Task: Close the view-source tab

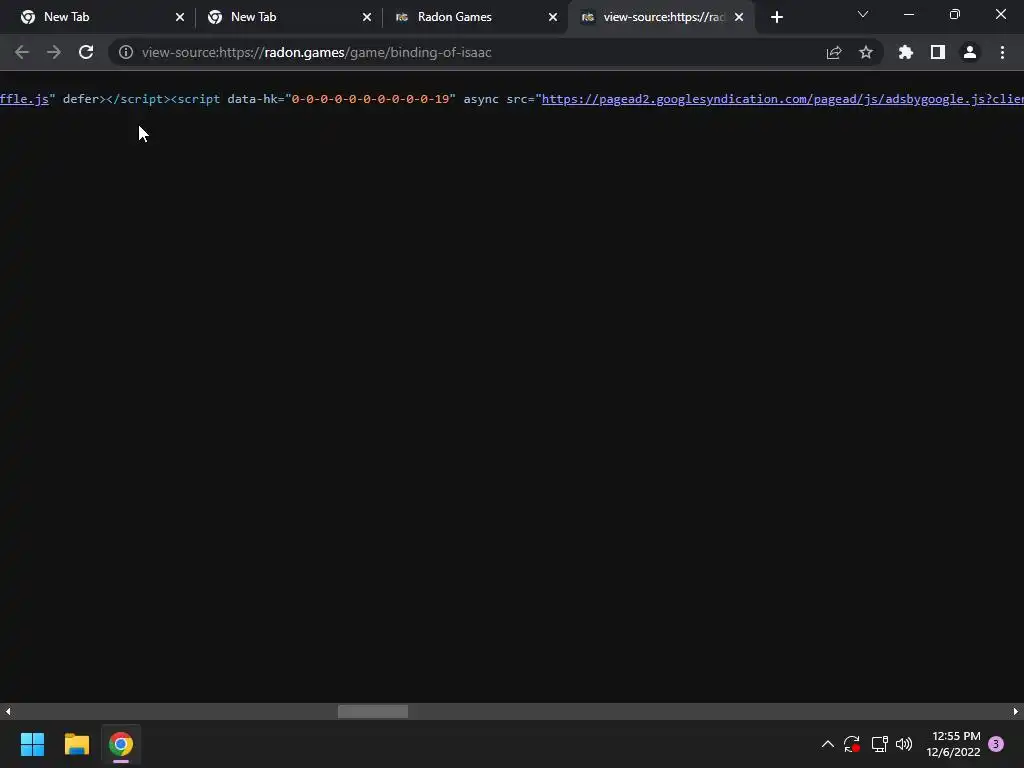Action: pos(739,17)
